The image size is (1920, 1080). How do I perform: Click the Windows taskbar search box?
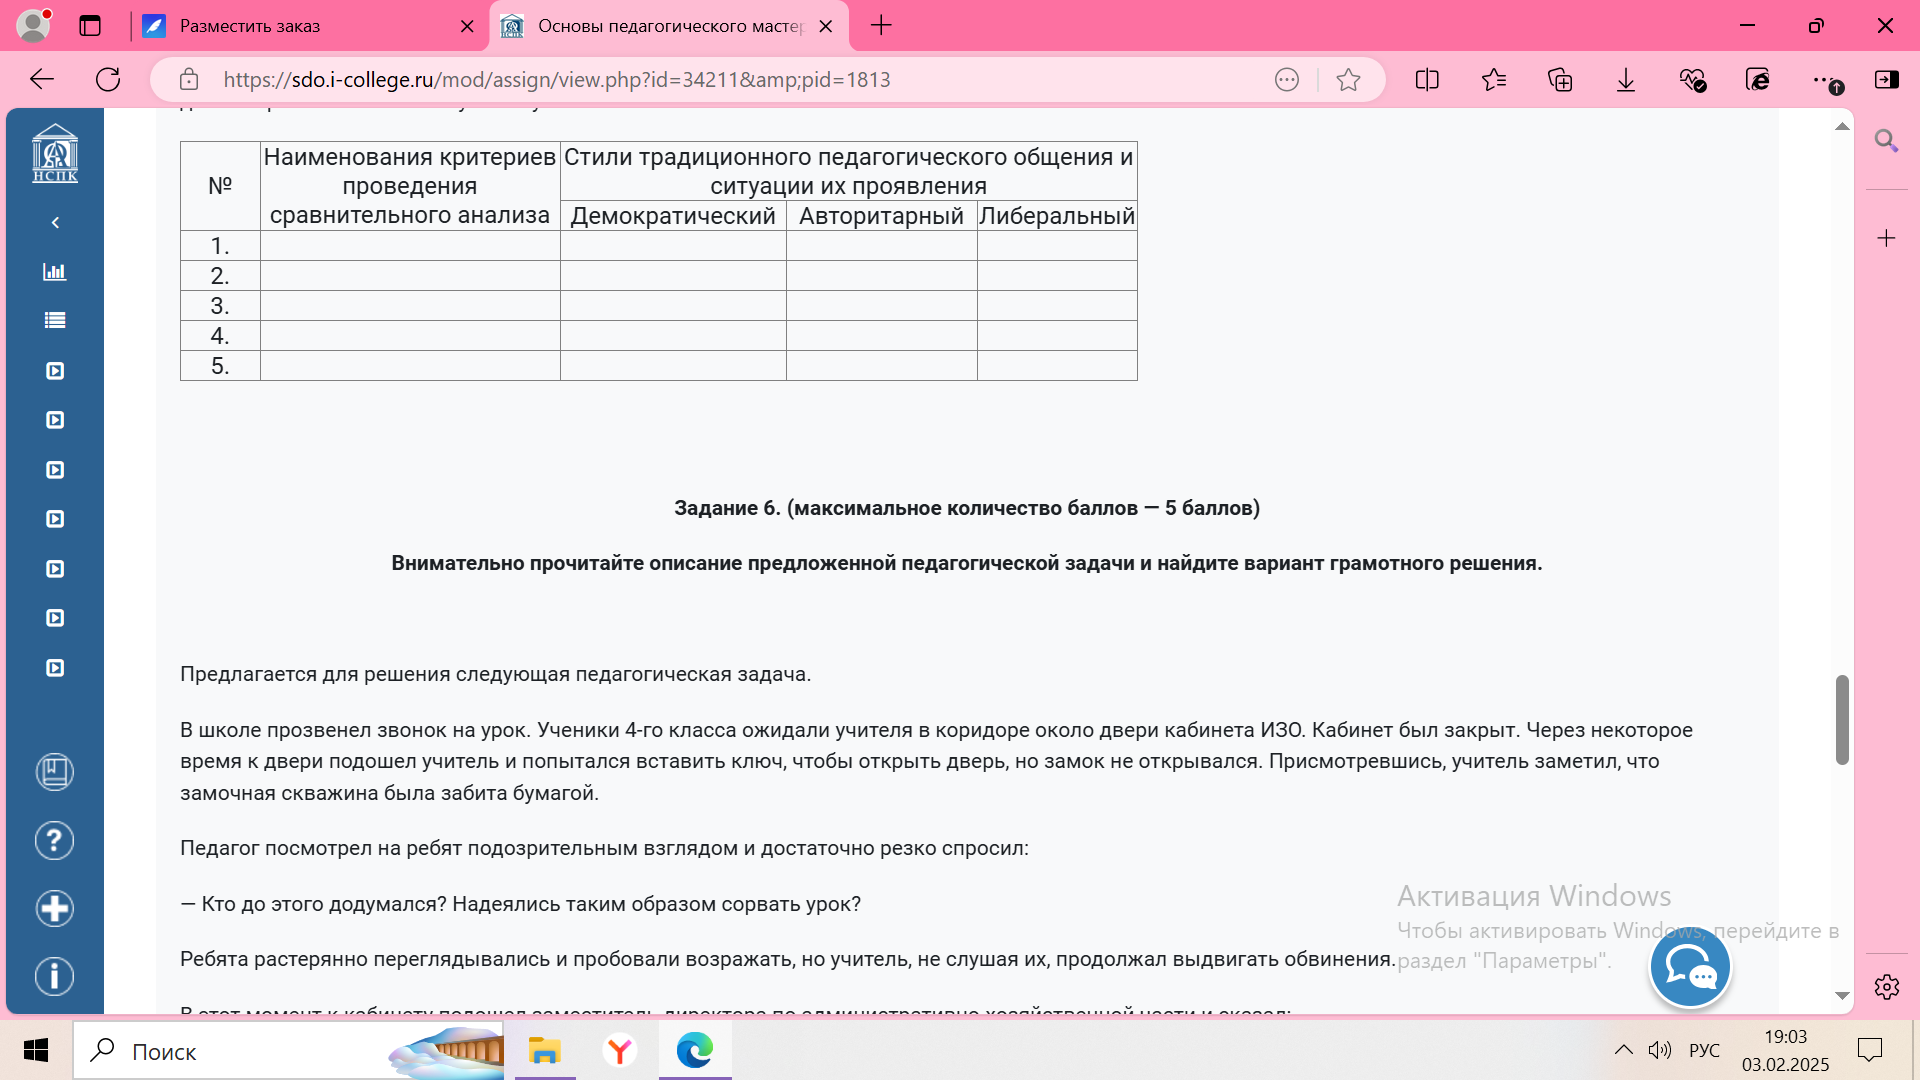pyautogui.click(x=240, y=1051)
